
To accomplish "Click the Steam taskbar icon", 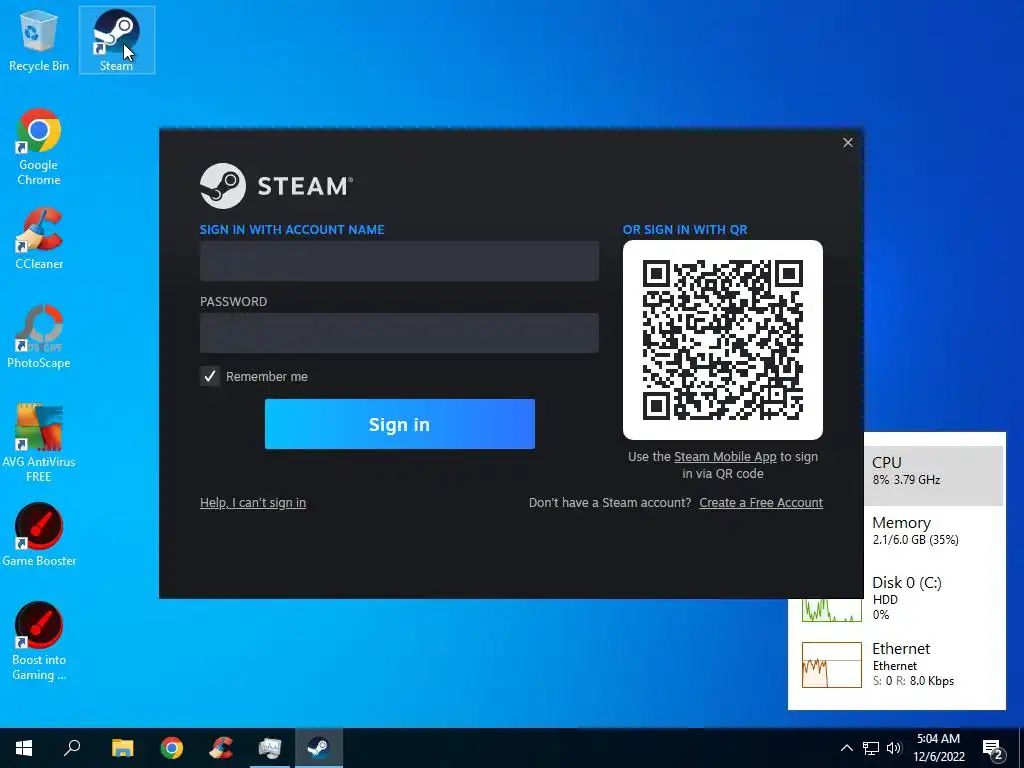I will pos(319,748).
